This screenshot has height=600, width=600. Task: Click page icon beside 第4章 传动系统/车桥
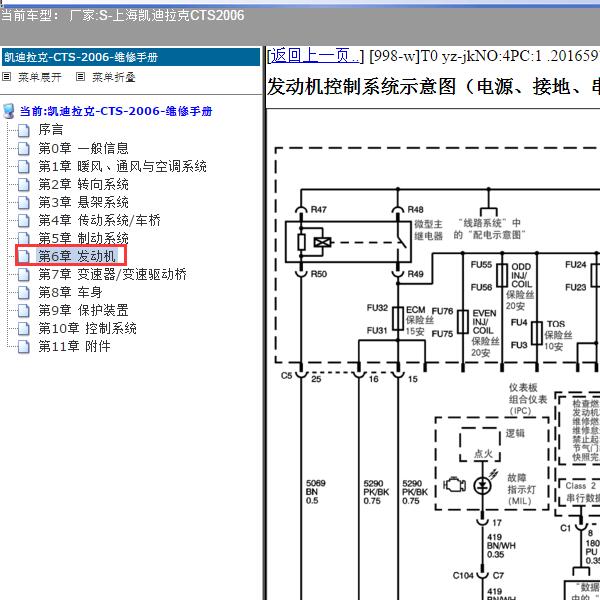[24, 221]
